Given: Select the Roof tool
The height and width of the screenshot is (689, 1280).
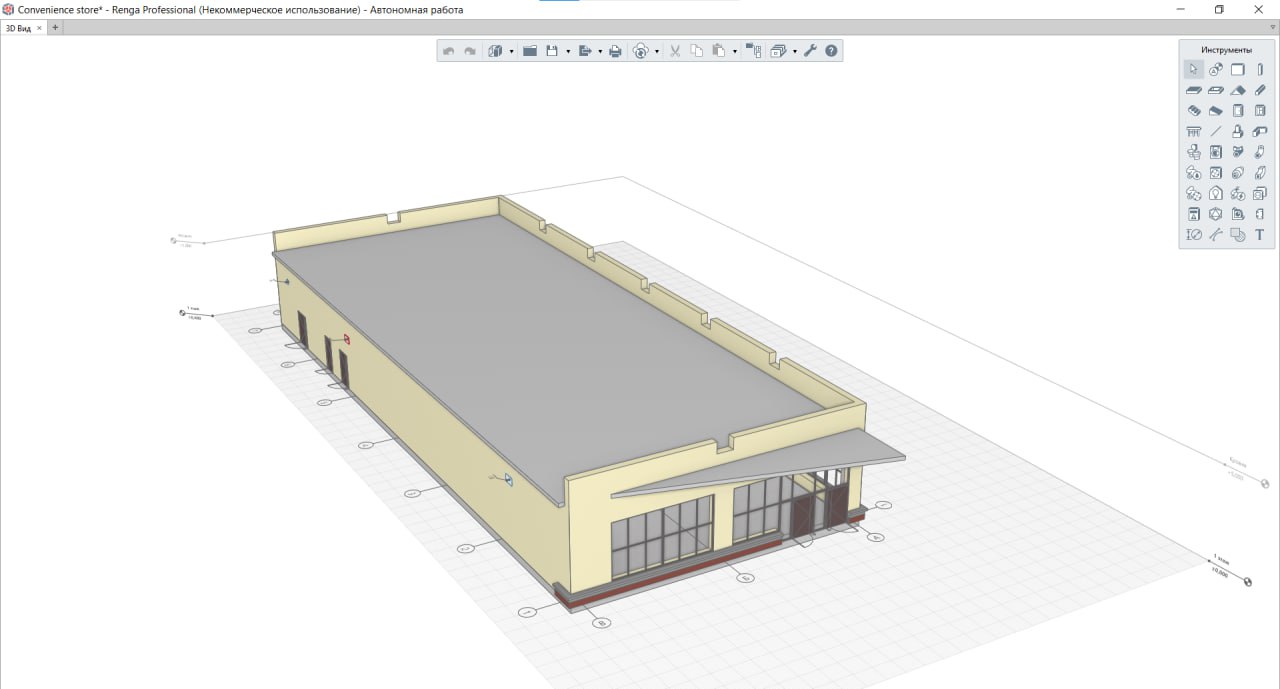Looking at the screenshot, I should pos(1238,90).
